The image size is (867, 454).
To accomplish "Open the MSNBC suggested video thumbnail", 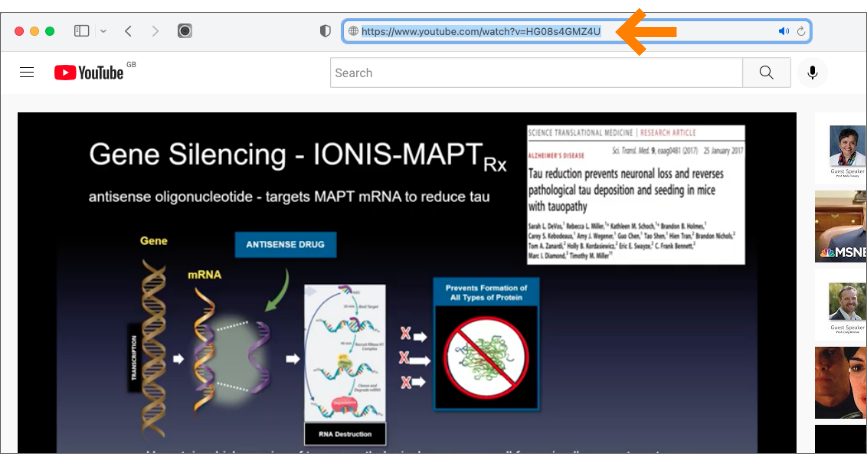I will pos(840,226).
